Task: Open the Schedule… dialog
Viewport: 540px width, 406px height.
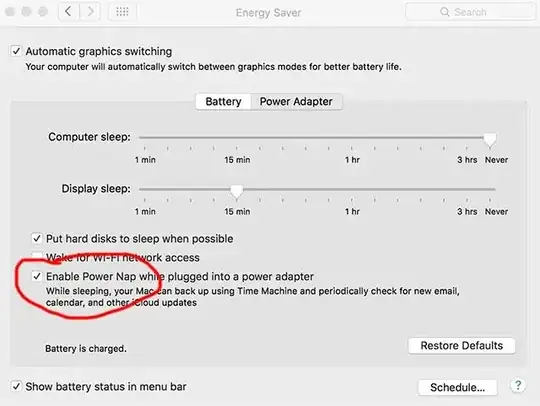Action: point(457,387)
